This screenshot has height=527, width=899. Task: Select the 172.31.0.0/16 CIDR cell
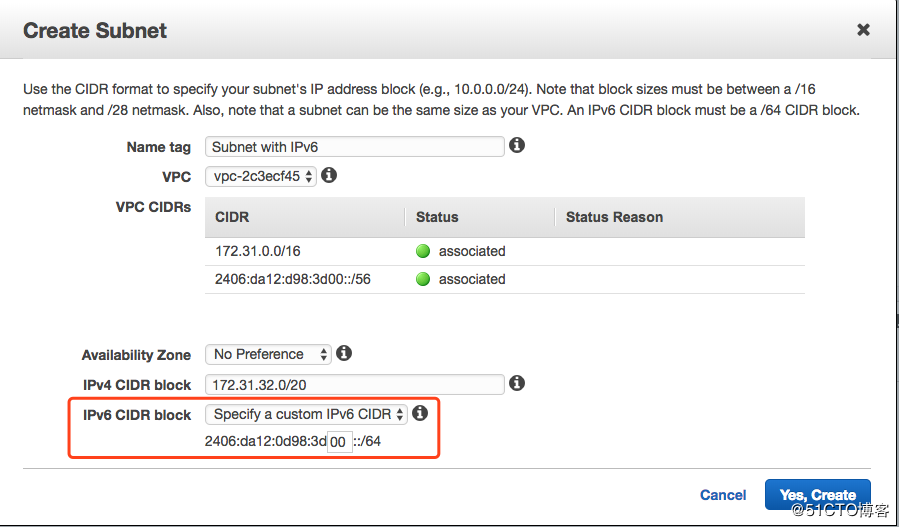[257, 251]
